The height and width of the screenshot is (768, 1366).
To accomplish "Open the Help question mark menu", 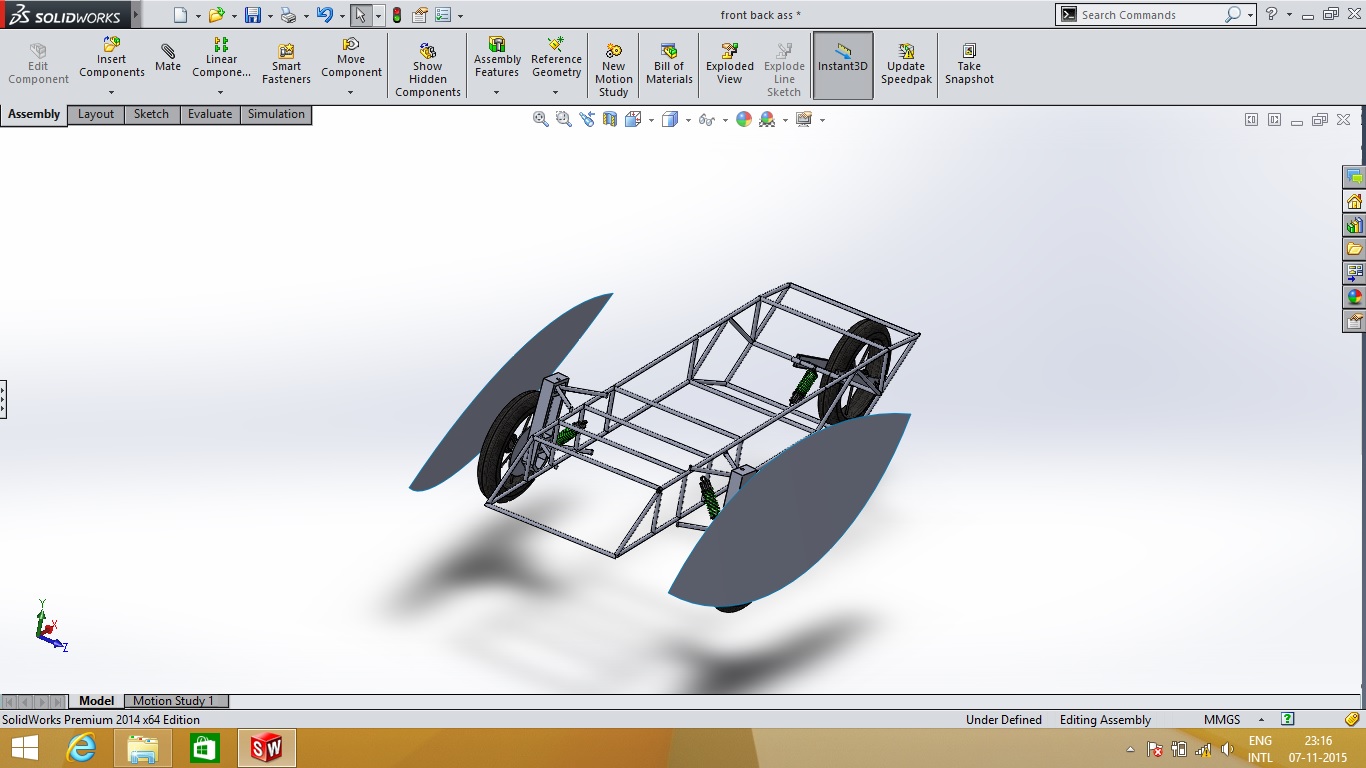I will click(x=1271, y=14).
